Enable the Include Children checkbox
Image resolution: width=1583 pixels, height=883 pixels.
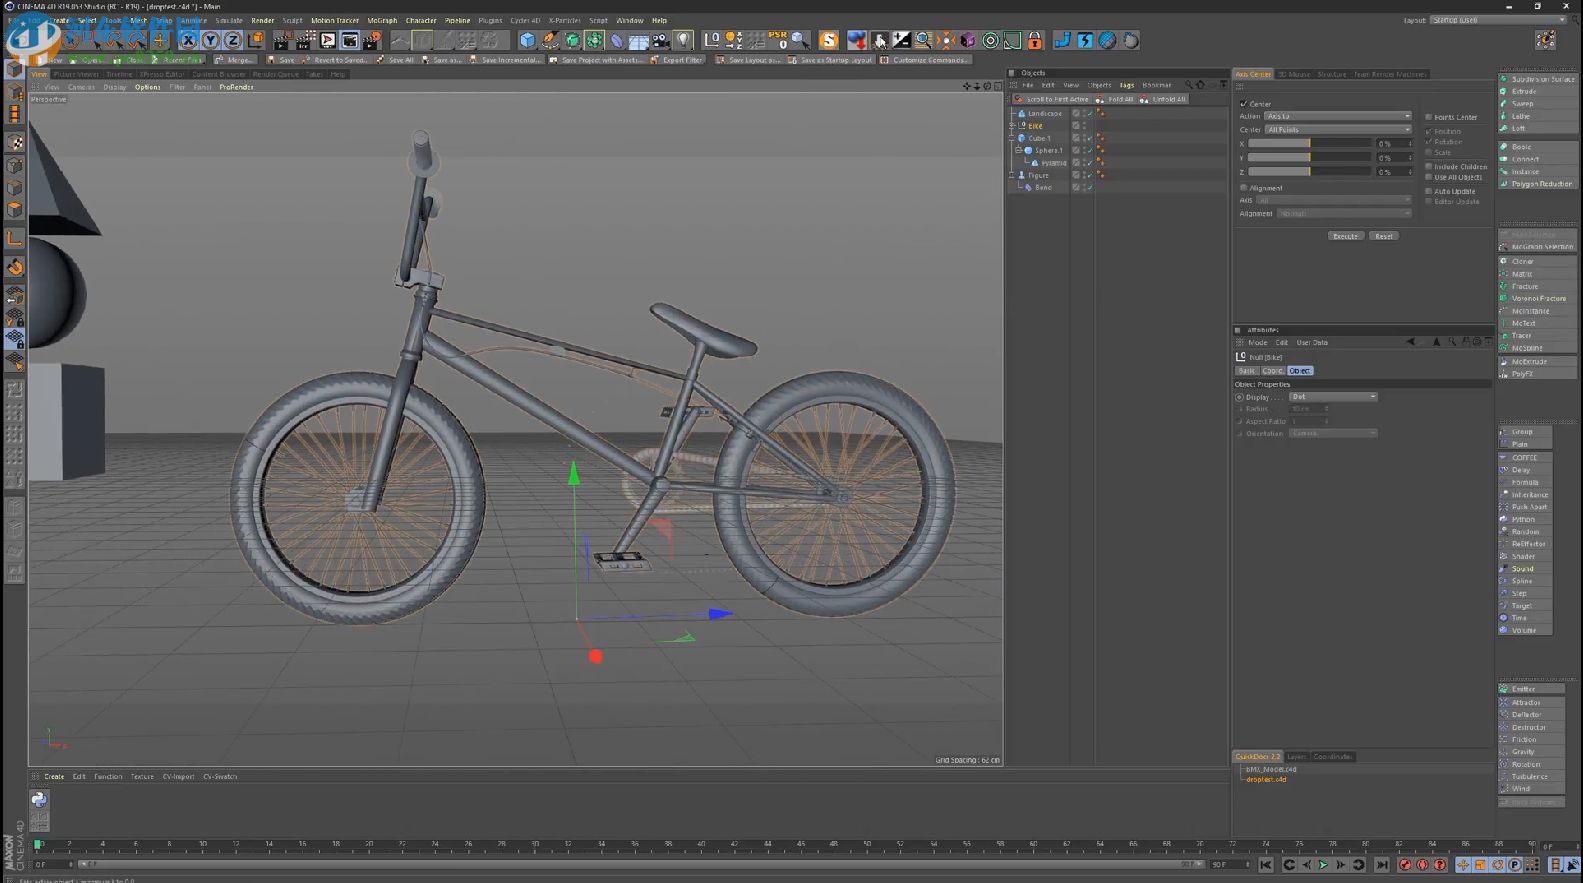tap(1429, 167)
